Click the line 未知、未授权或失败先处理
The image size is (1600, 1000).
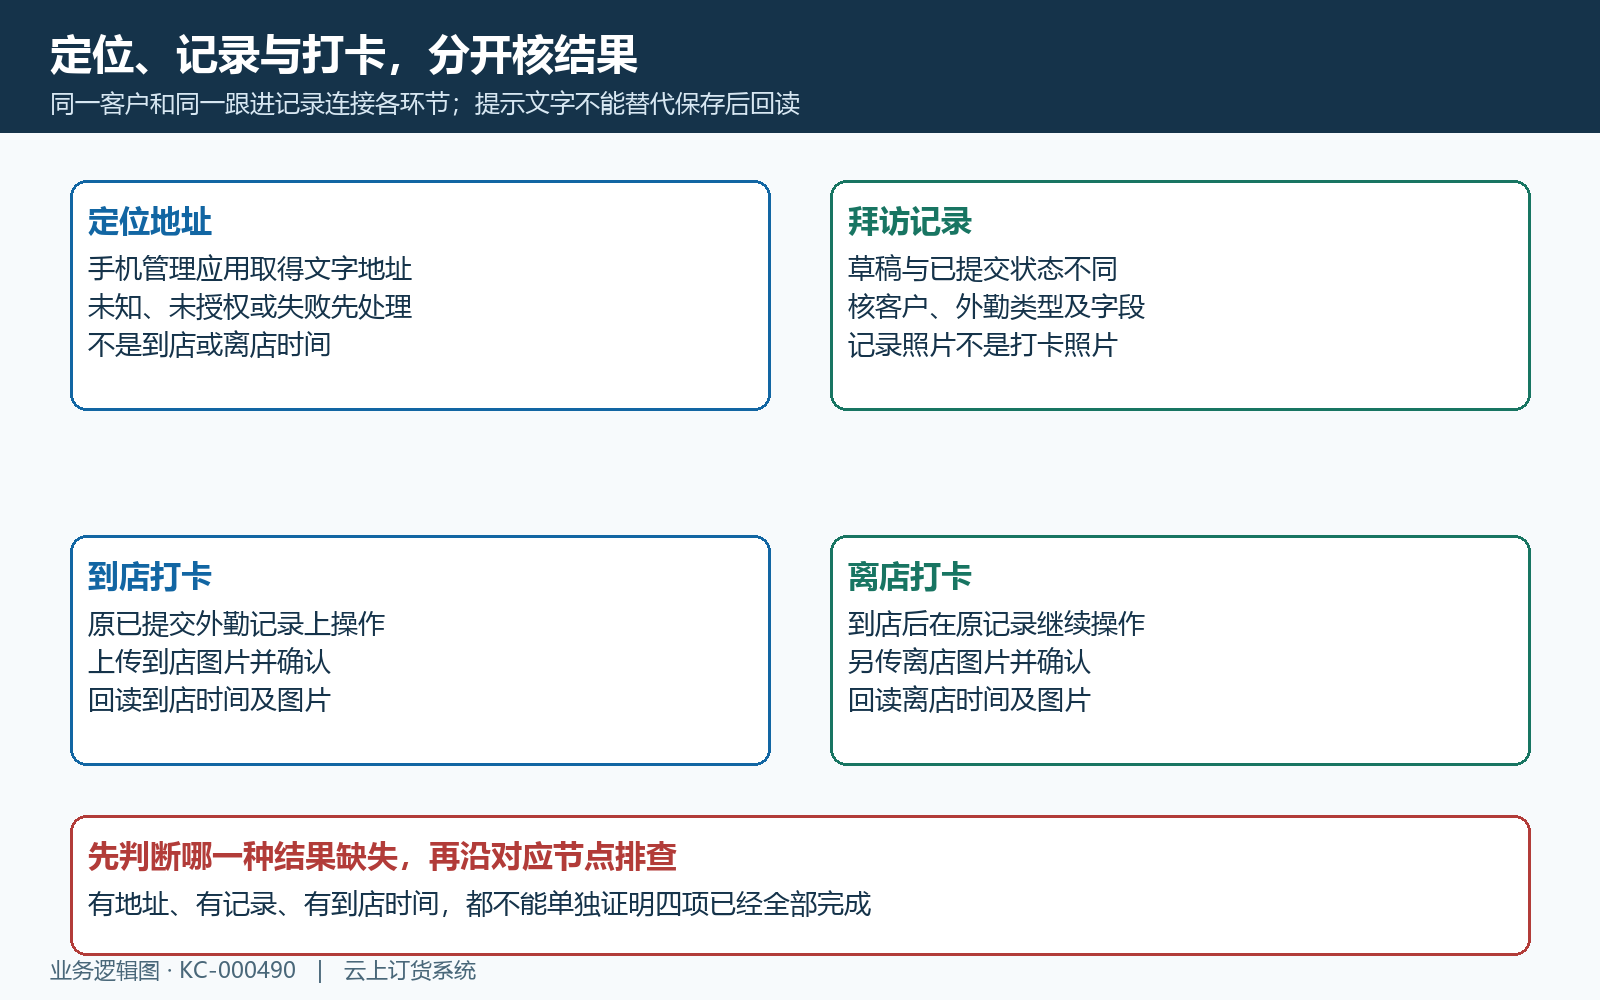tap(250, 307)
